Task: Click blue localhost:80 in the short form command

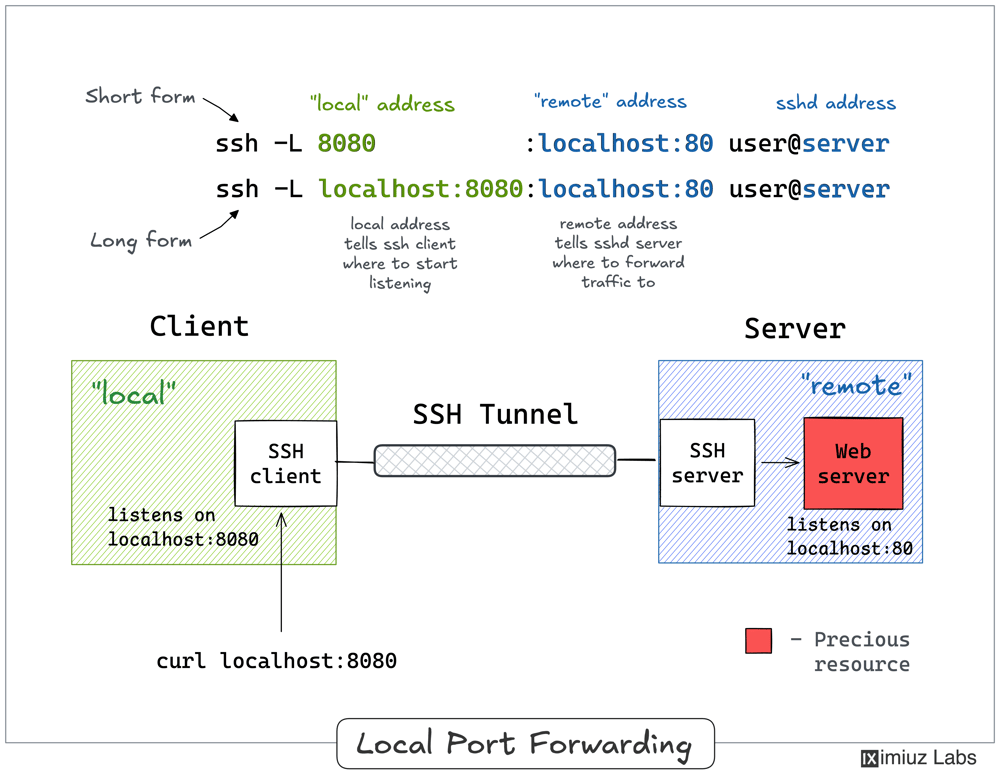Action: coord(626,143)
